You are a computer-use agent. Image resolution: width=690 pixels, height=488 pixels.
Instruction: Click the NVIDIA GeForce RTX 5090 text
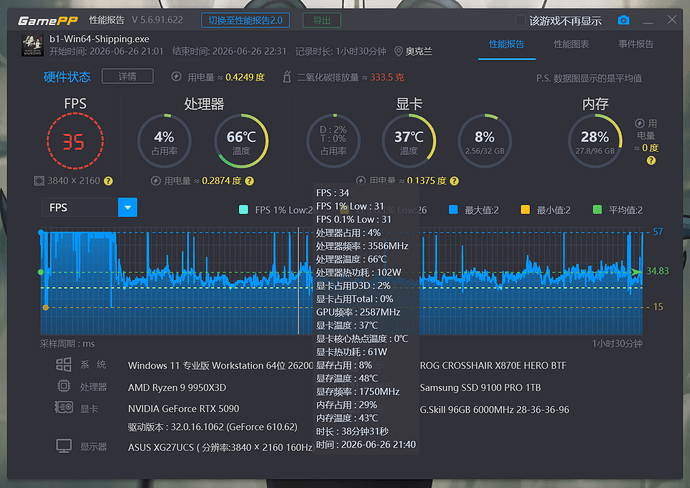pos(184,409)
